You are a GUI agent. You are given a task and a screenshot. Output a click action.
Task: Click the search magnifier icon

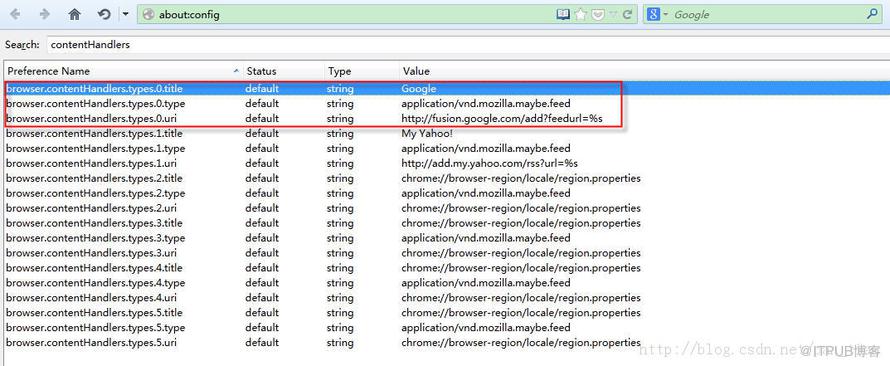[x=872, y=15]
